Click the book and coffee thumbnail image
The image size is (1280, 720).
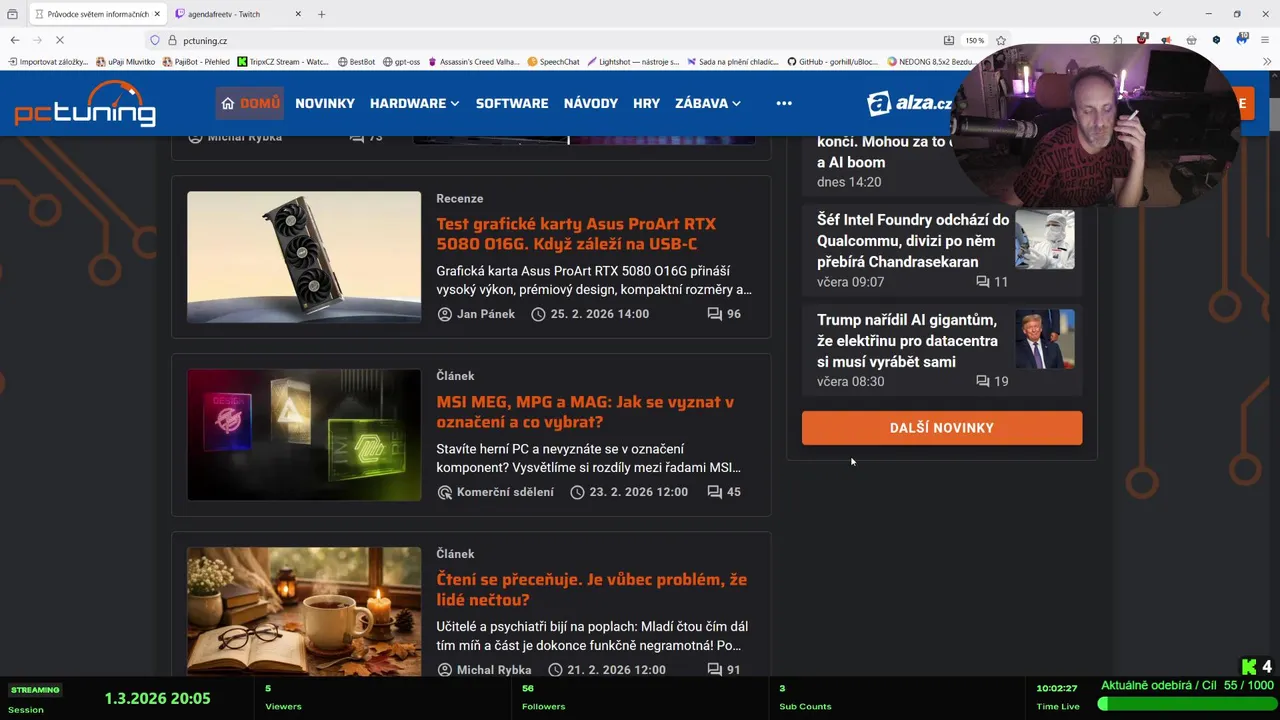tap(304, 612)
